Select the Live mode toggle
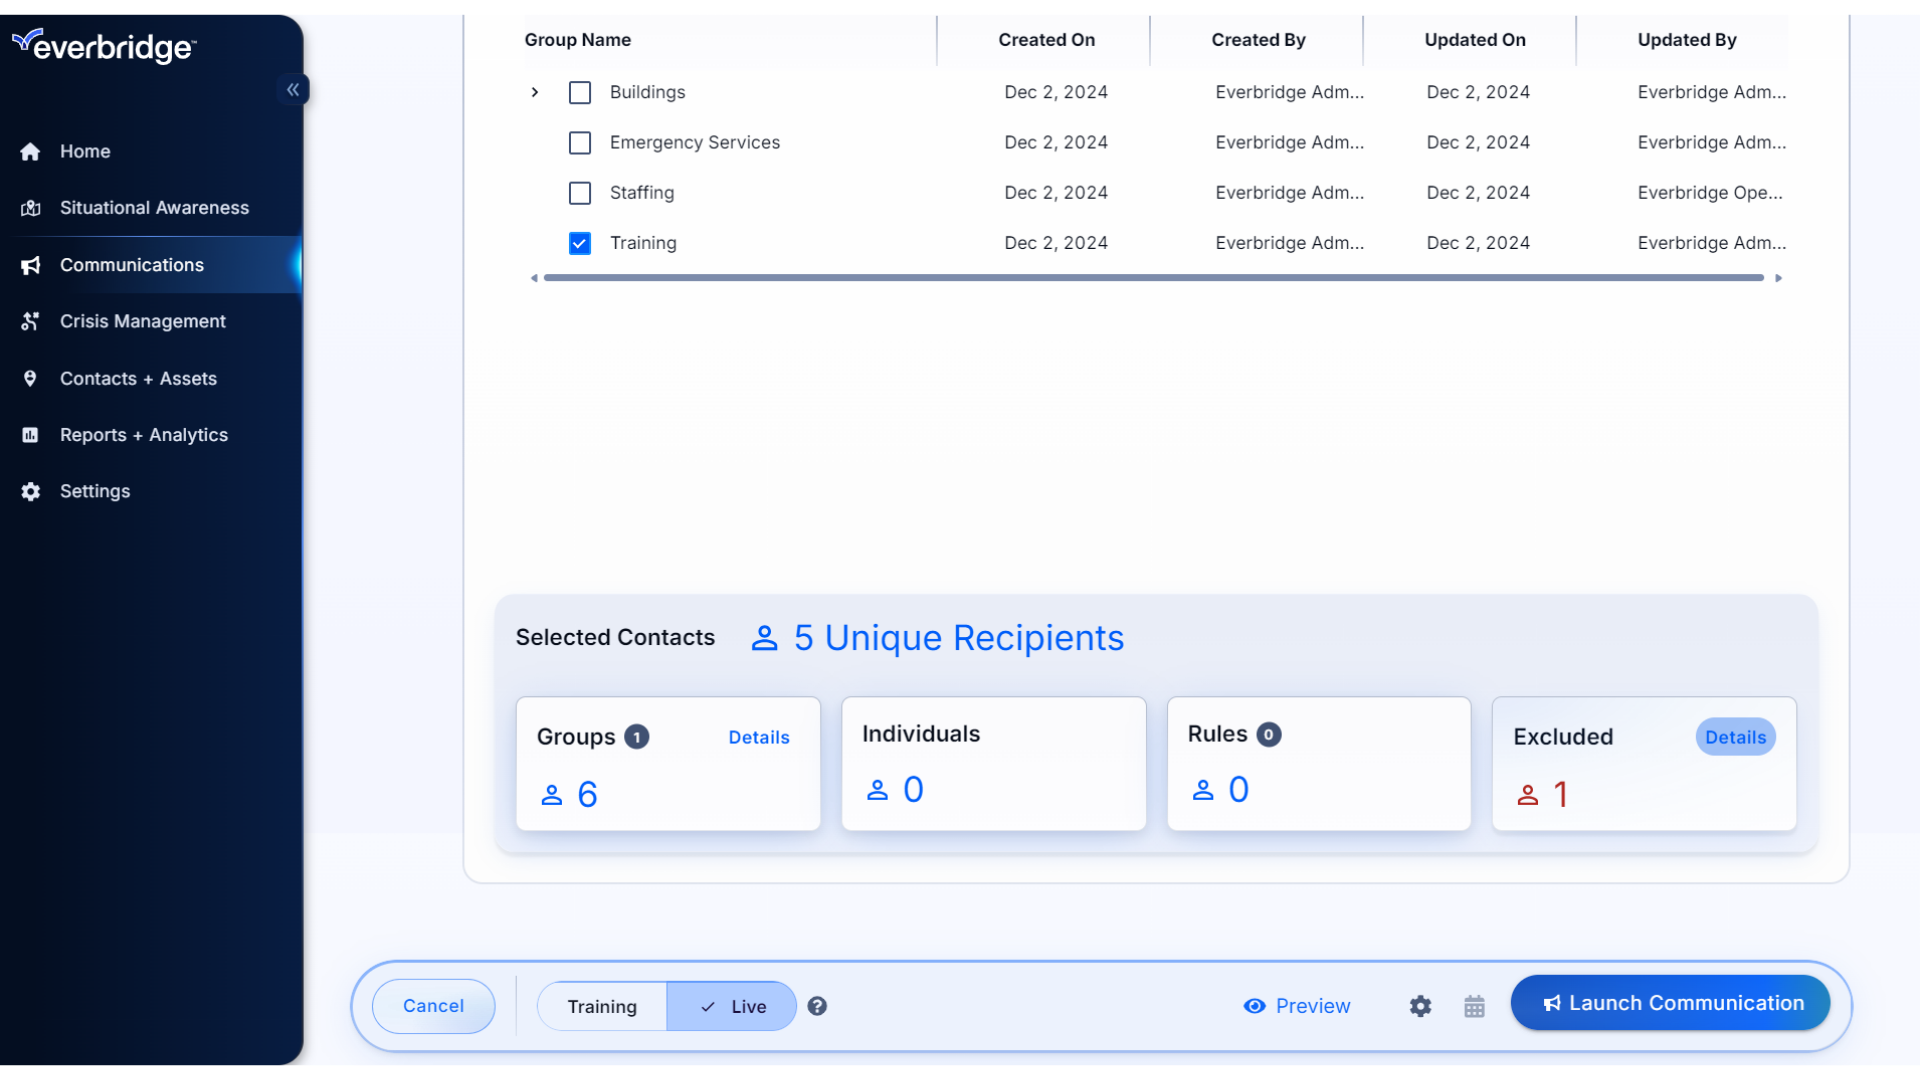 [x=732, y=1006]
